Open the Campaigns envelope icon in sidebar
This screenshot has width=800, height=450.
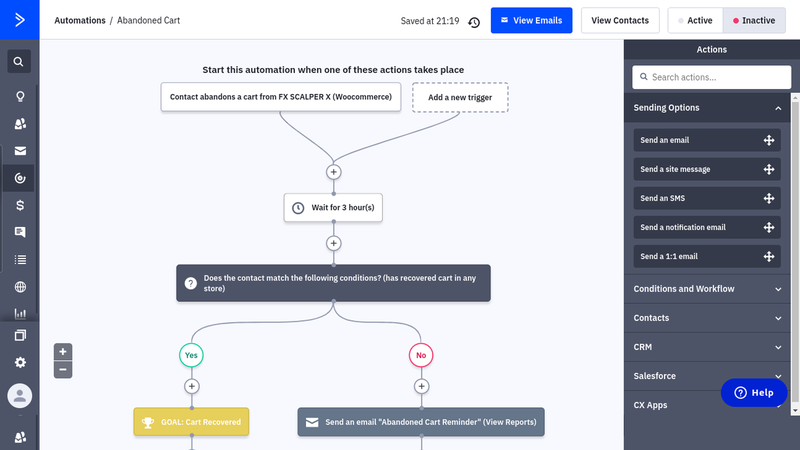pyautogui.click(x=20, y=151)
